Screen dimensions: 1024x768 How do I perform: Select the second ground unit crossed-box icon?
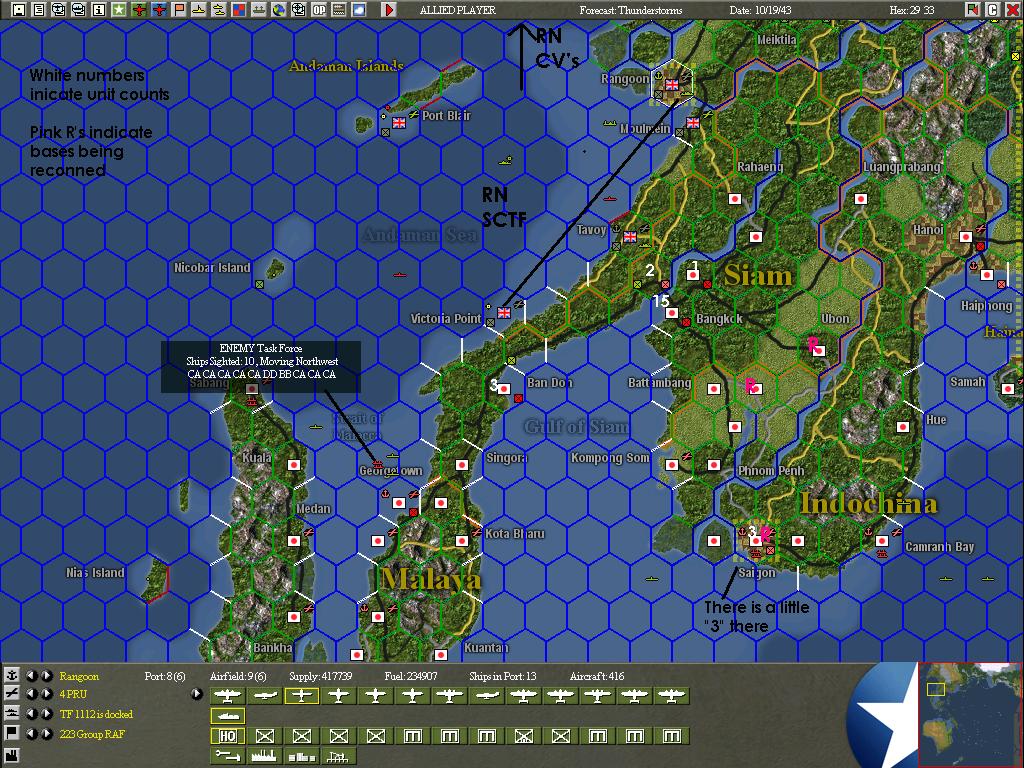264,736
